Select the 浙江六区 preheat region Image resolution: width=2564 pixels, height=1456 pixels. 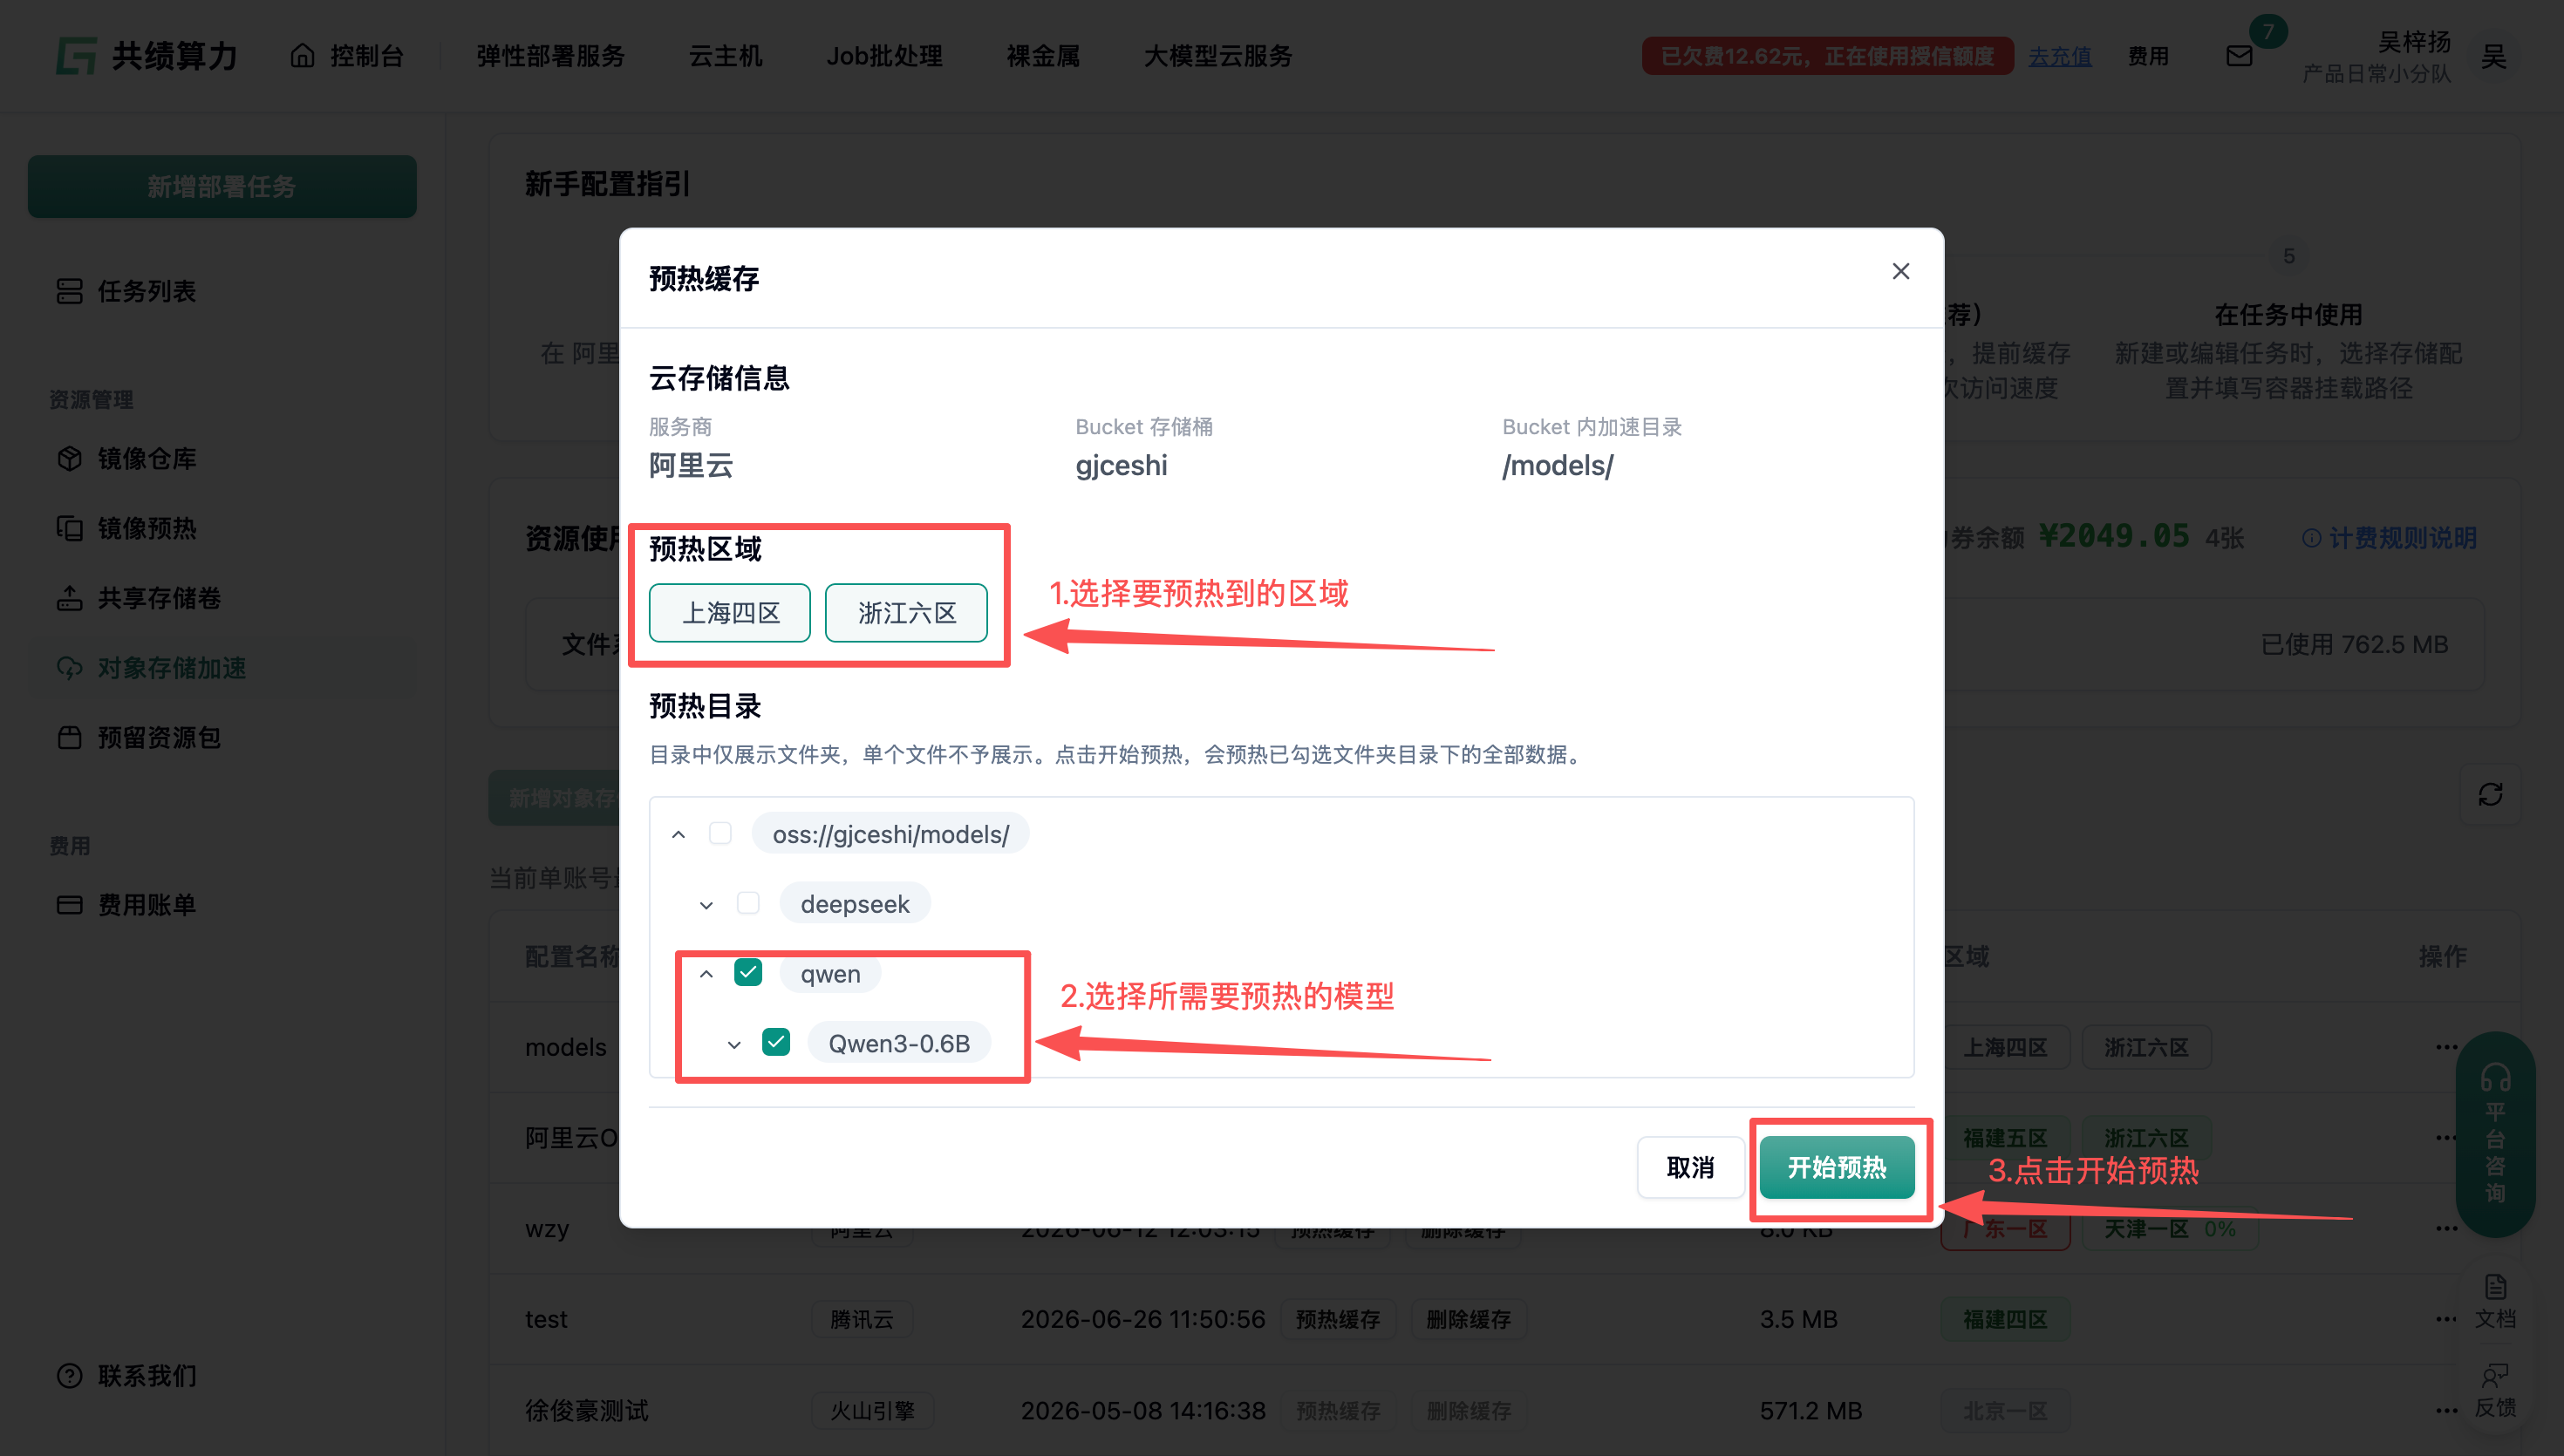[906, 612]
